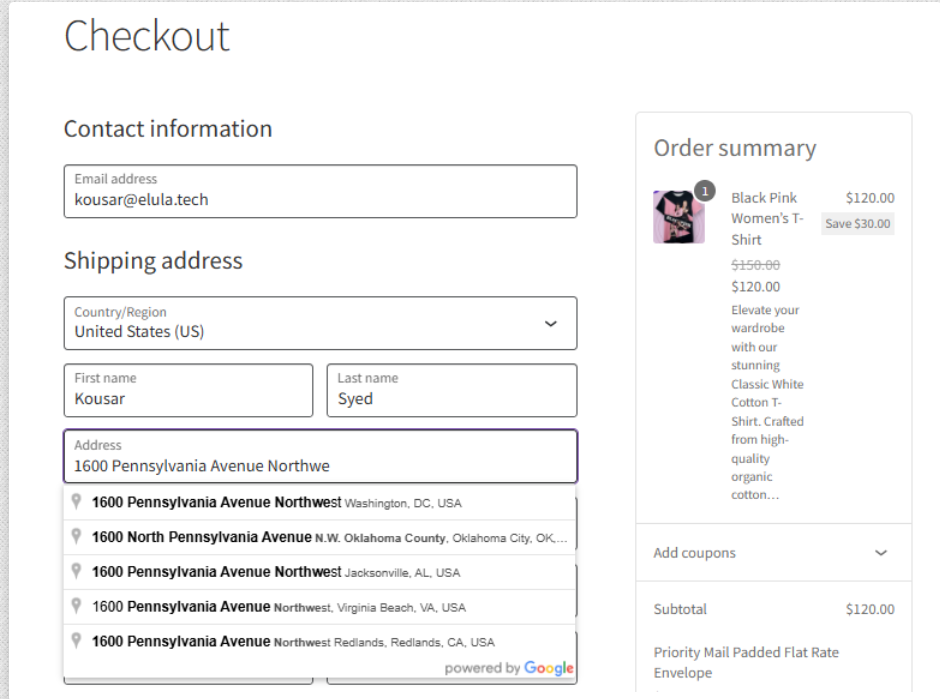Image resolution: width=940 pixels, height=699 pixels.
Task: Click the product description Elevate your wardrobe text
Action: point(767,402)
